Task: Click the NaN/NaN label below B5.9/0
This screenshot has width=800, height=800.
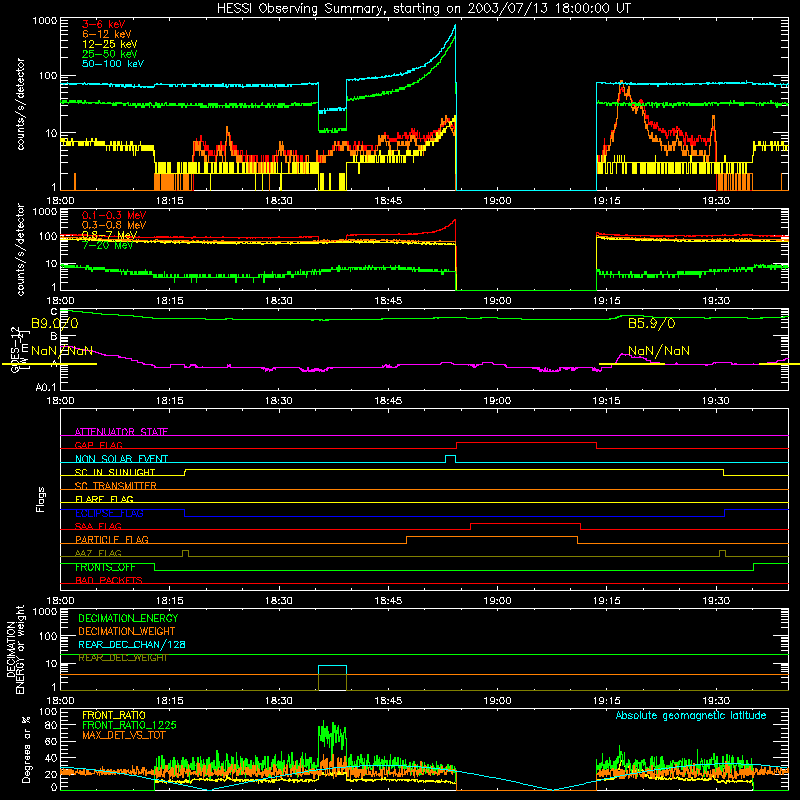Action: [x=659, y=351]
